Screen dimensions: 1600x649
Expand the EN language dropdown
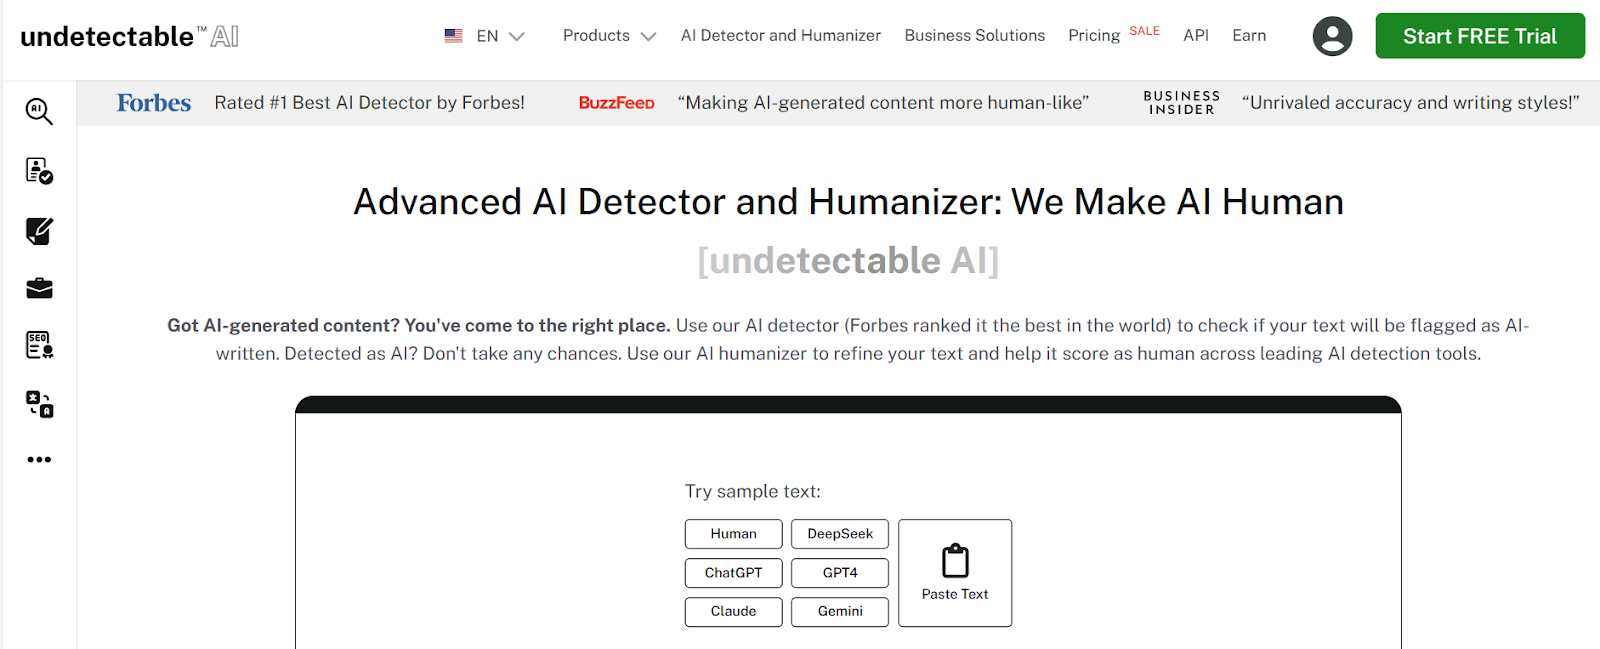click(500, 36)
